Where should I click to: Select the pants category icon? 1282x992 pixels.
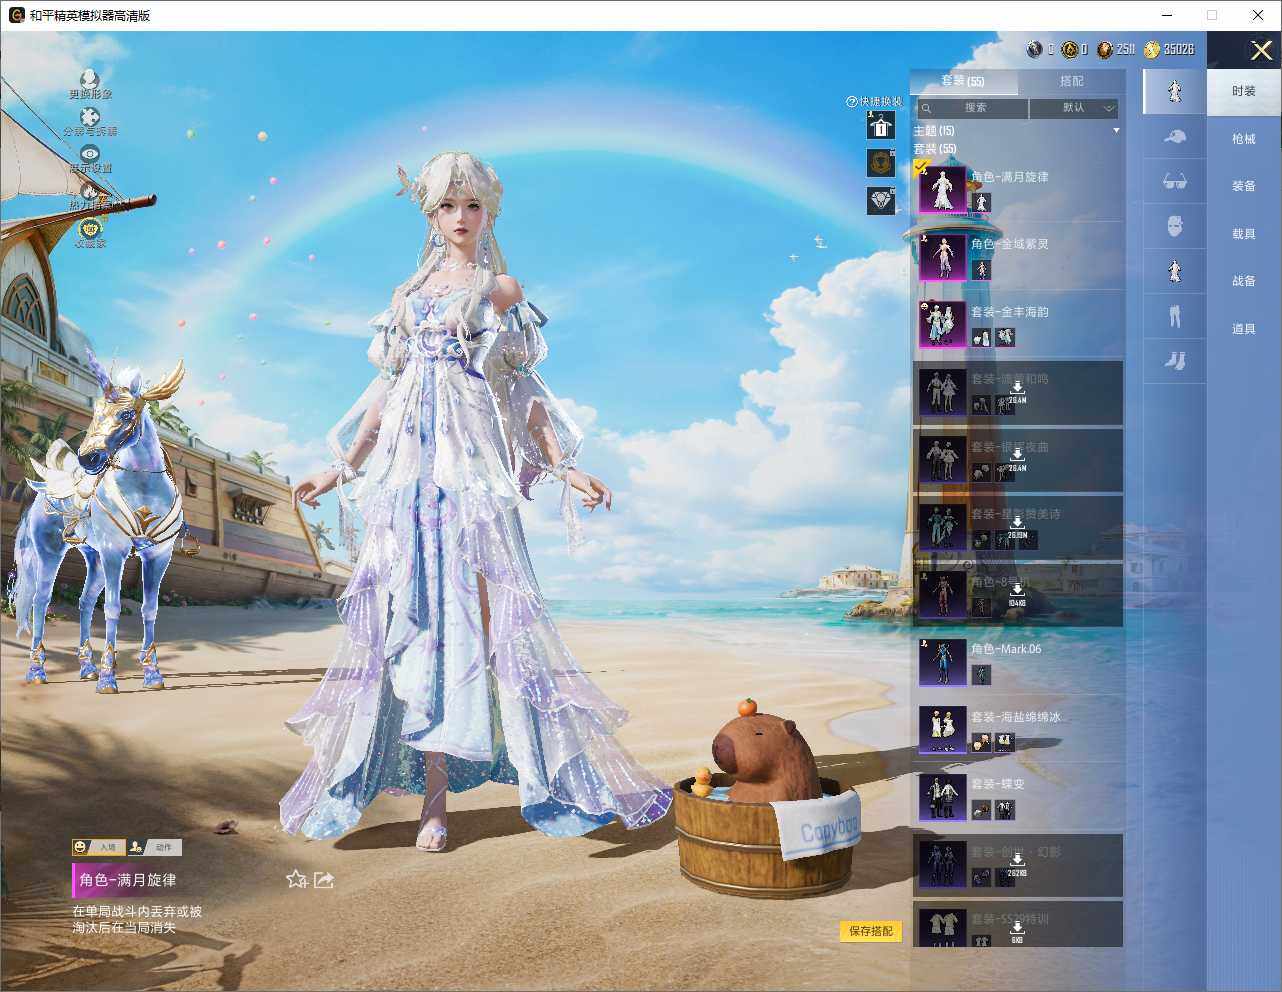click(1175, 316)
